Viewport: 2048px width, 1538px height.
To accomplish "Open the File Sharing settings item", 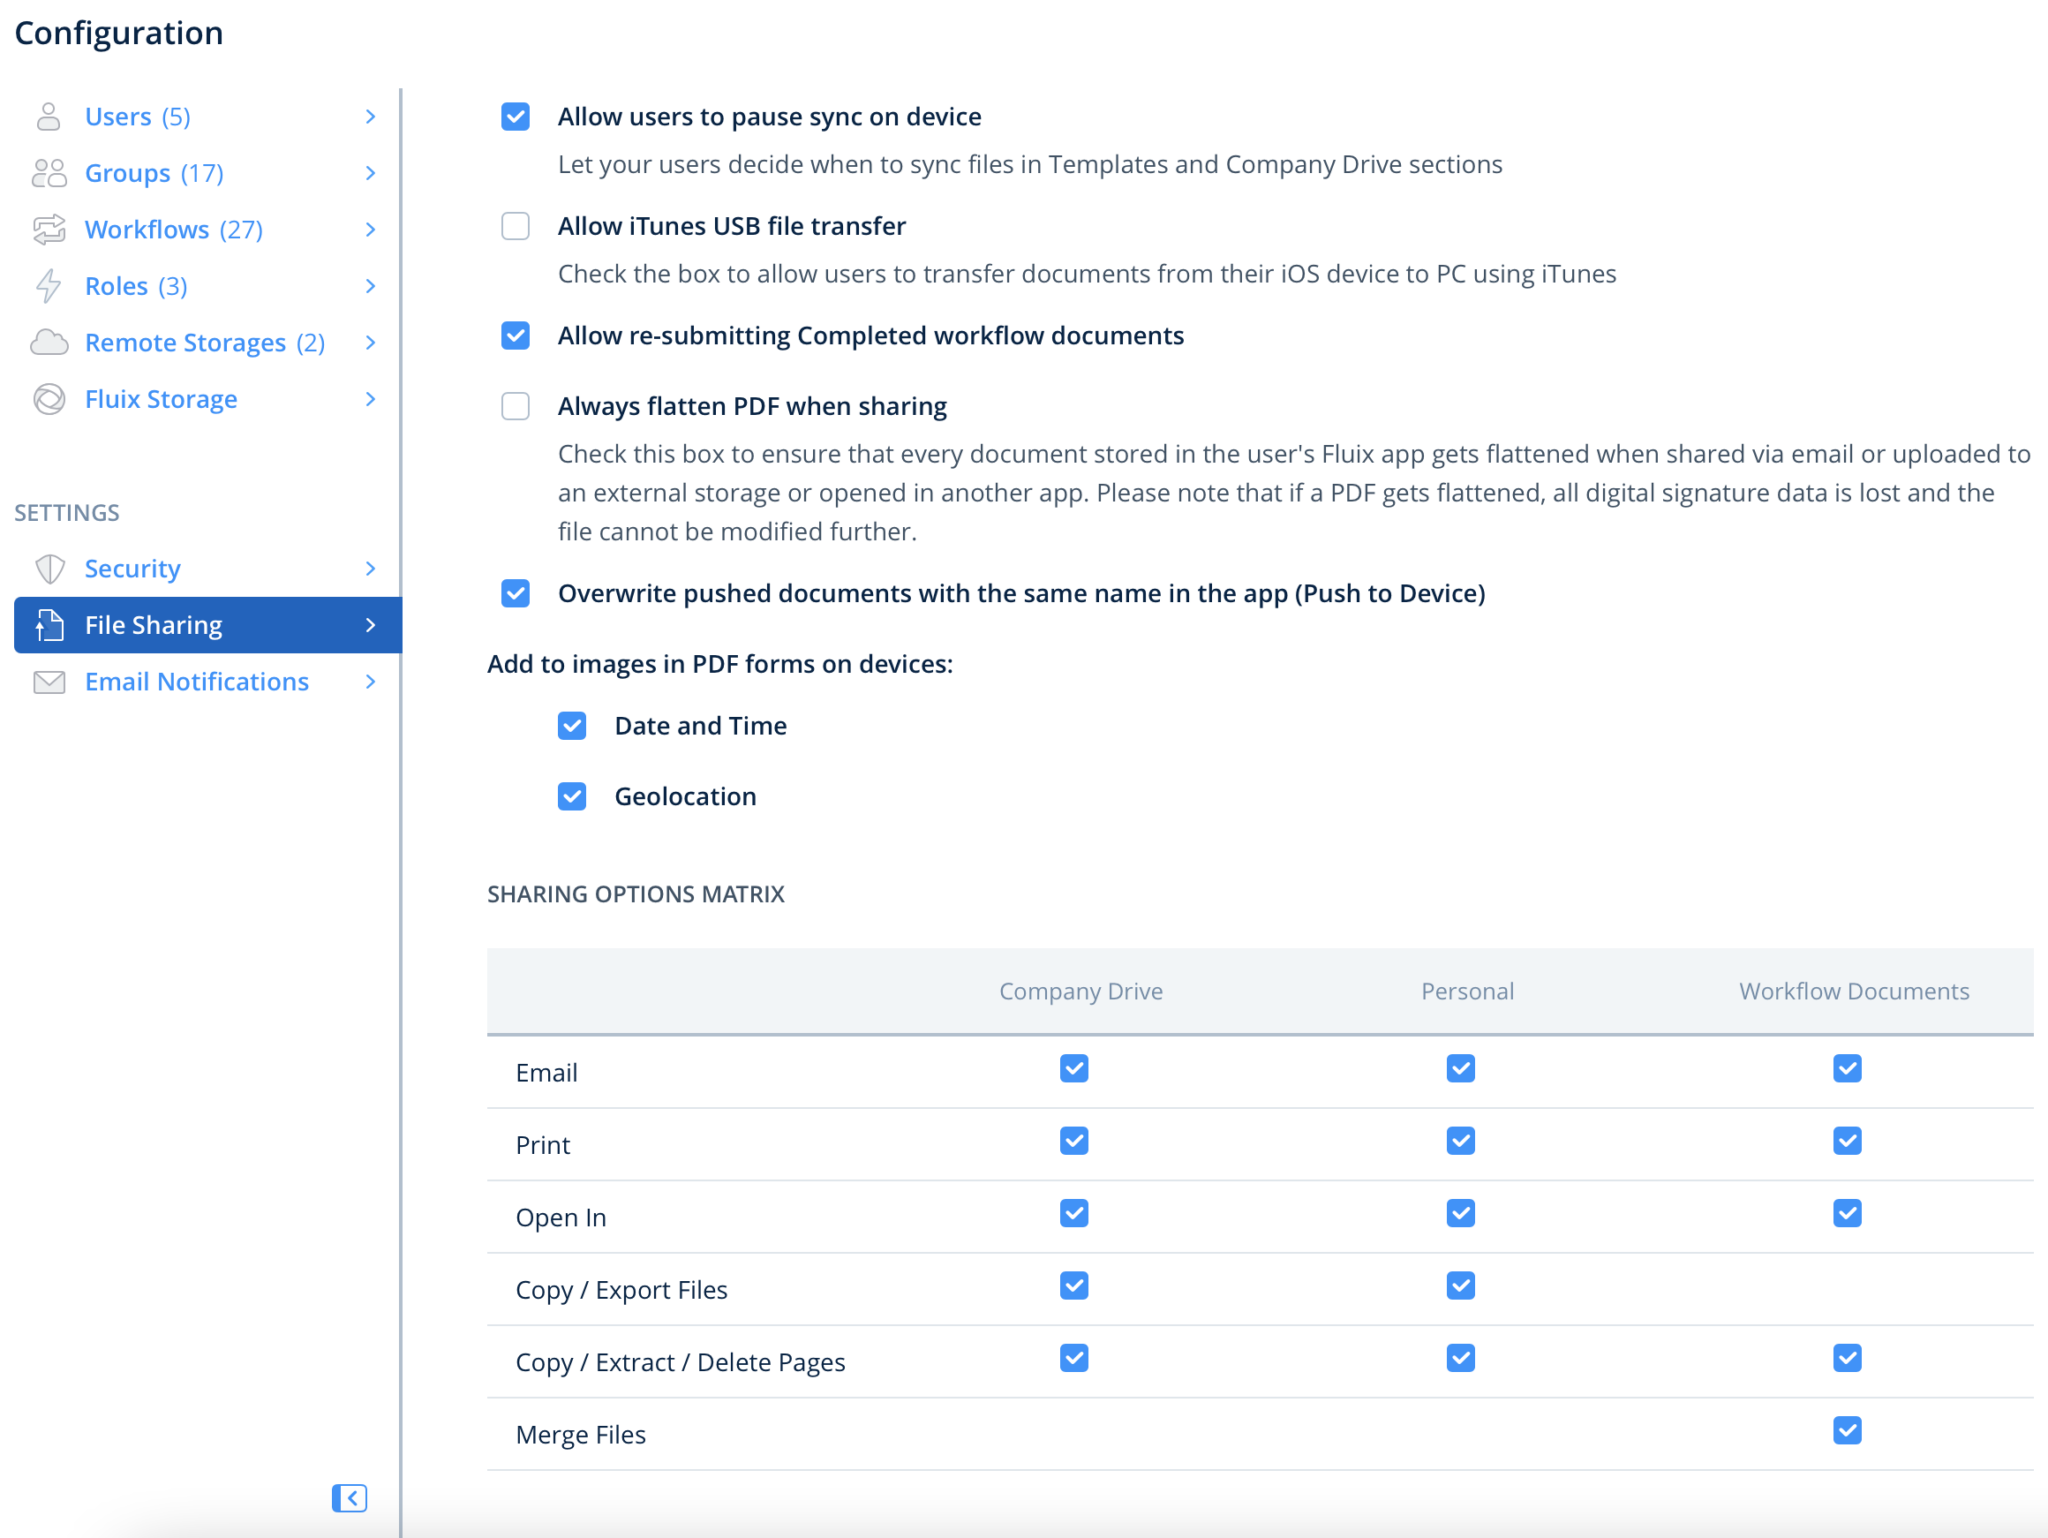I will (153, 625).
